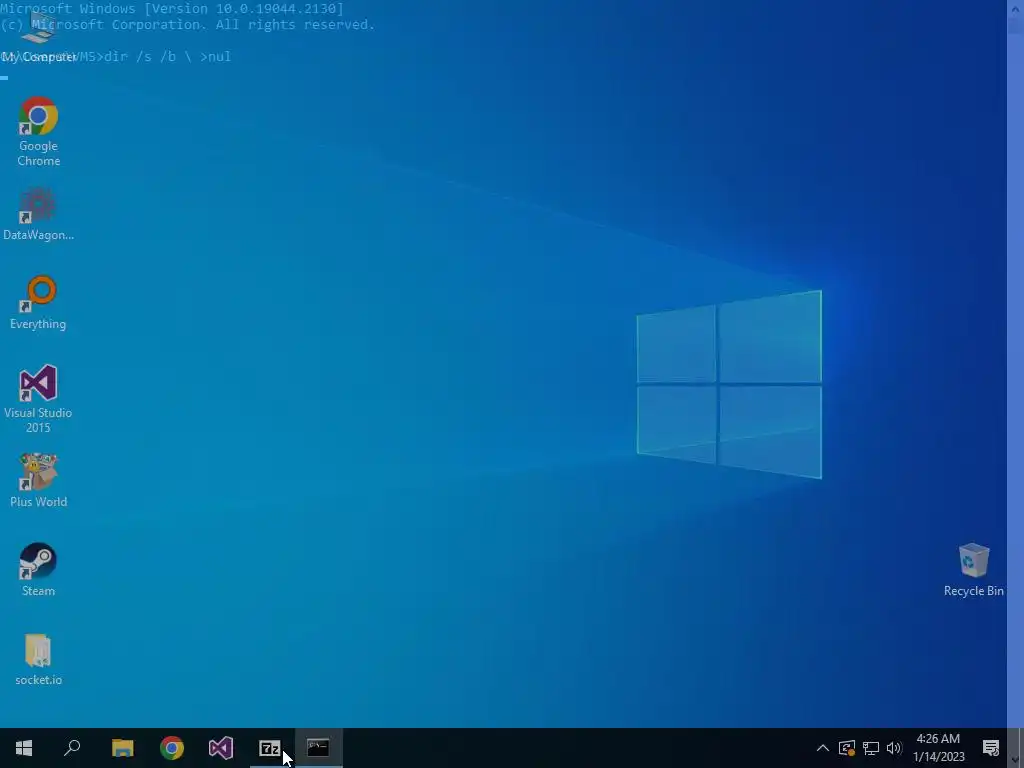The height and width of the screenshot is (768, 1024).
Task: Open the Windows Start menu
Action: (24, 748)
